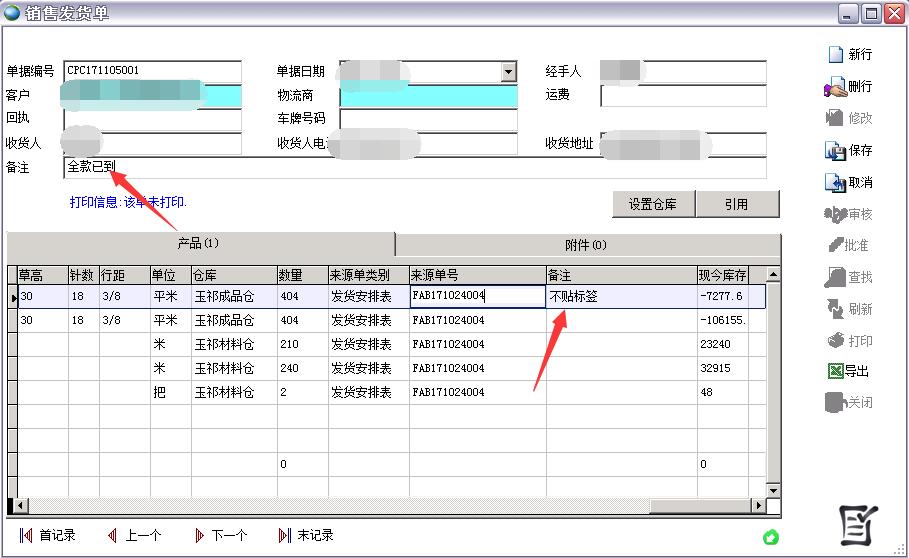Switch to the 附件(0) tab
The width and height of the screenshot is (909, 558).
tap(586, 245)
